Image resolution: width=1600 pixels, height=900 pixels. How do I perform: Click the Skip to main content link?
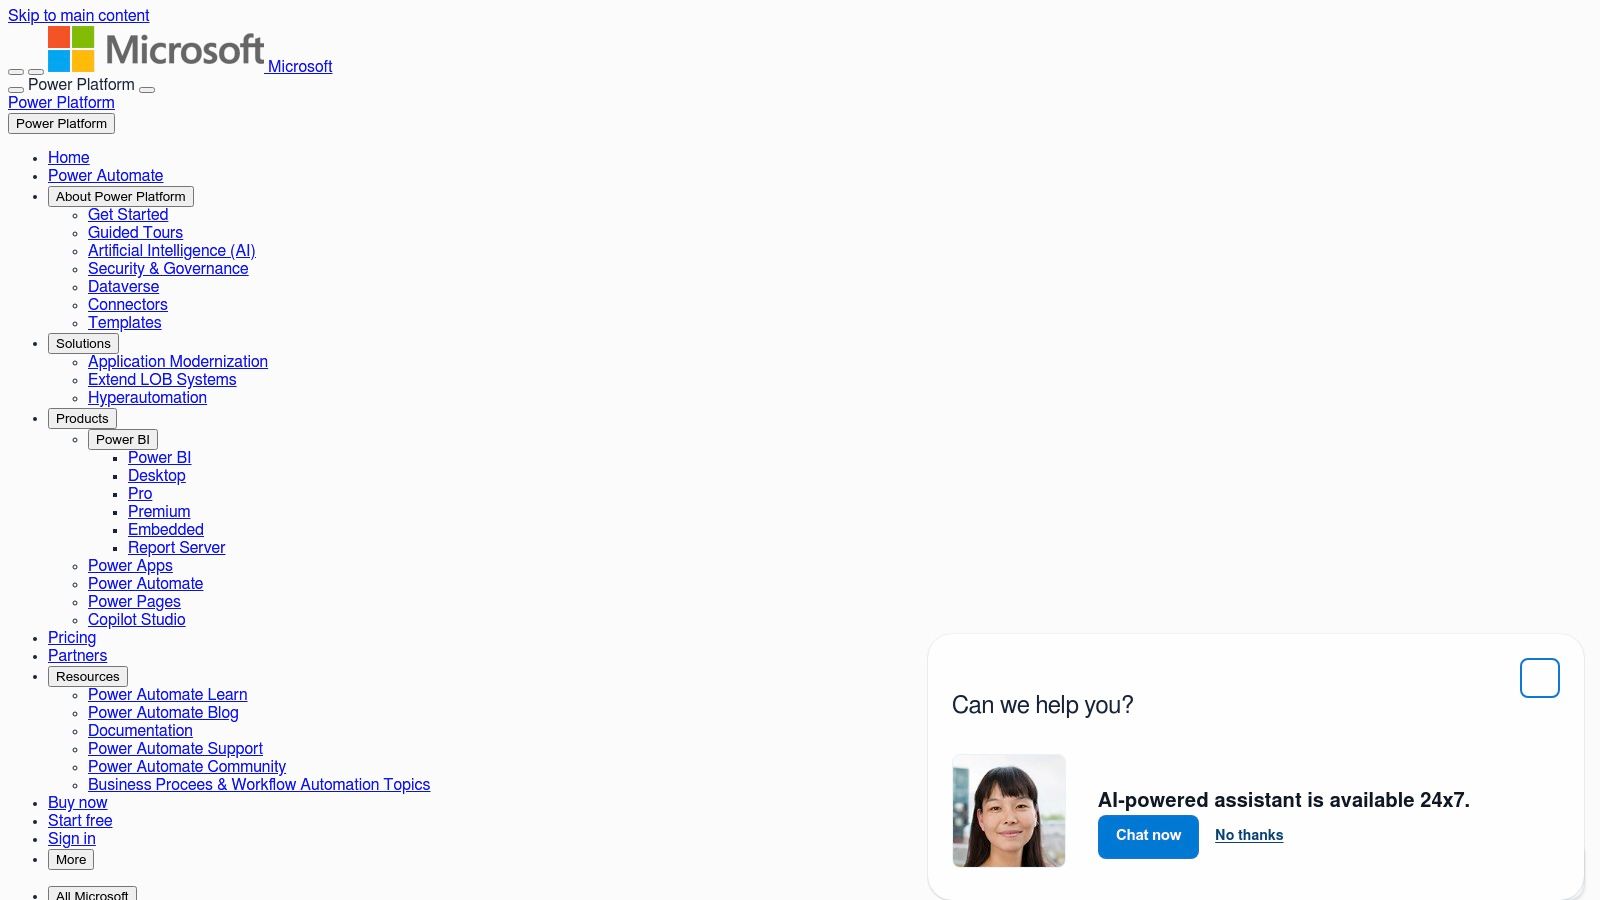point(78,16)
